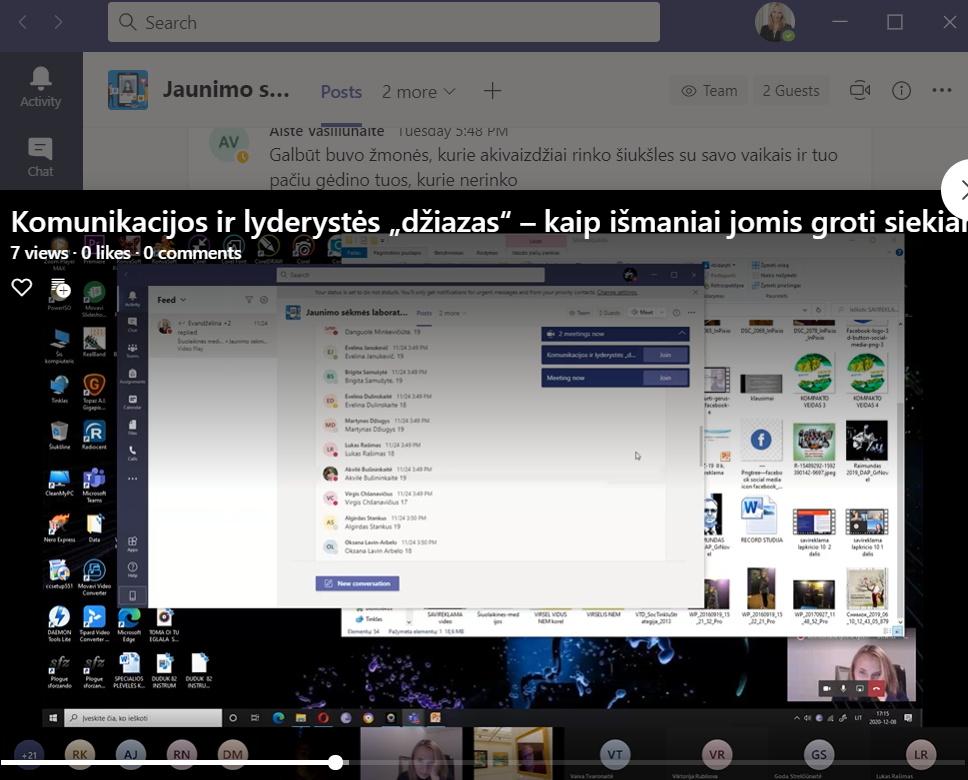Toggle the microphone in the webcam overlay
This screenshot has height=780, width=968.
coord(843,688)
